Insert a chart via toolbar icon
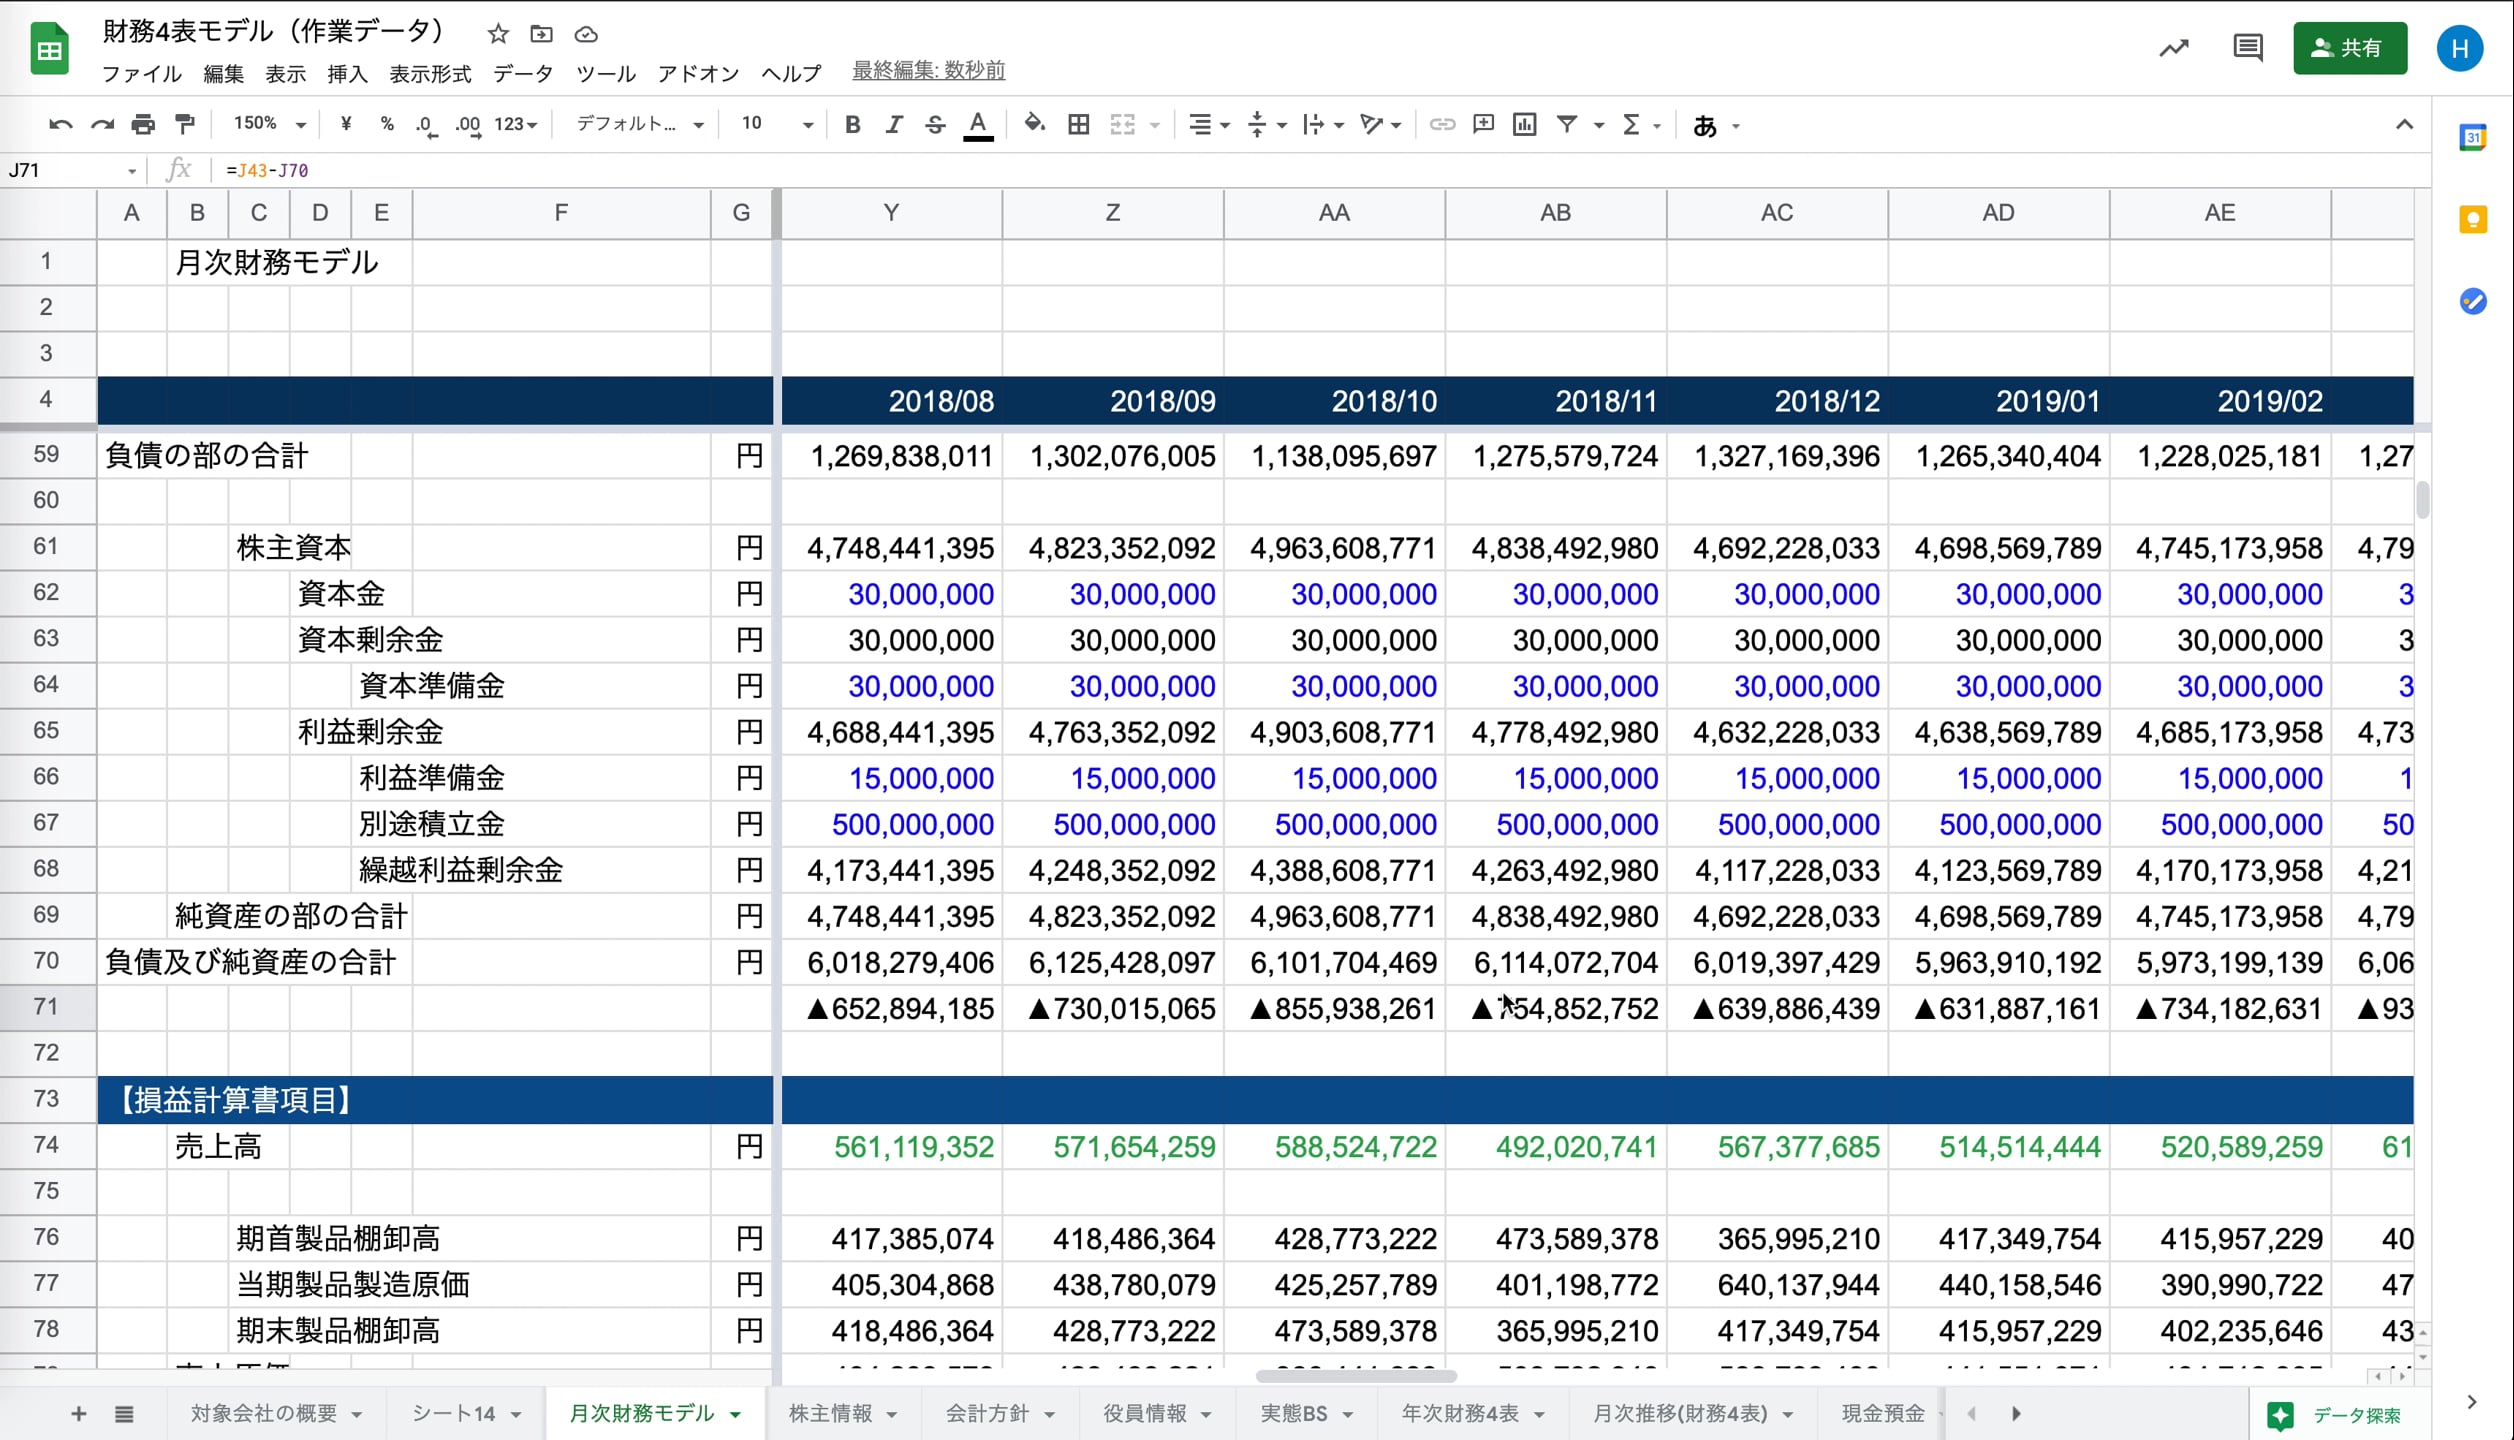2514x1440 pixels. tap(1524, 124)
